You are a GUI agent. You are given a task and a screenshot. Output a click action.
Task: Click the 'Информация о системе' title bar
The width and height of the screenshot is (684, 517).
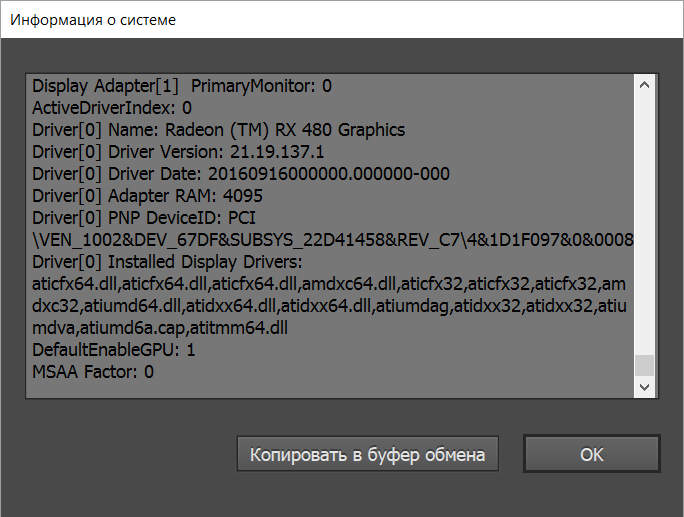coord(342,20)
